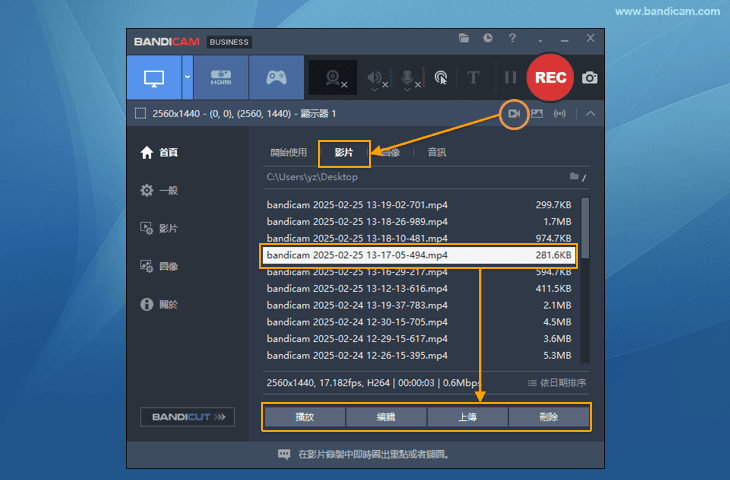Expand the screen mode dropdown arrow
The height and width of the screenshot is (480, 730).
click(x=187, y=78)
